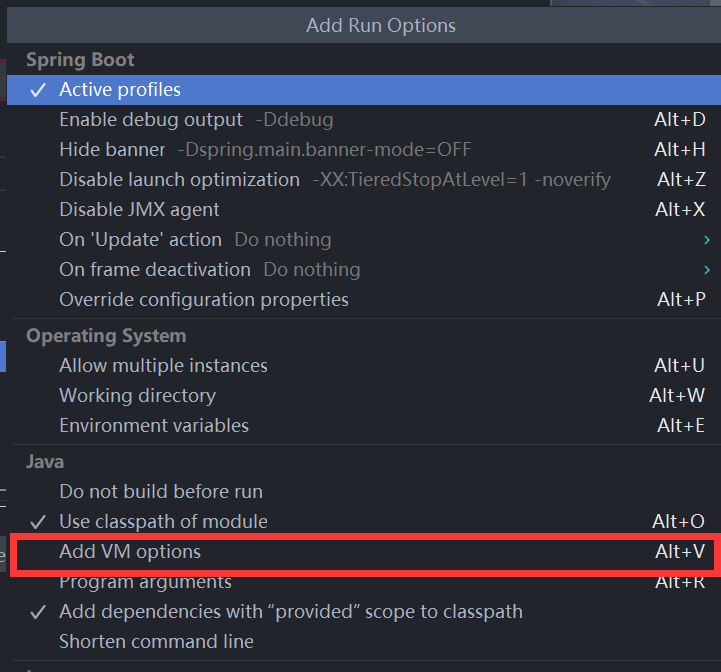
Task: Choose Override configuration properties
Action: [364, 300]
